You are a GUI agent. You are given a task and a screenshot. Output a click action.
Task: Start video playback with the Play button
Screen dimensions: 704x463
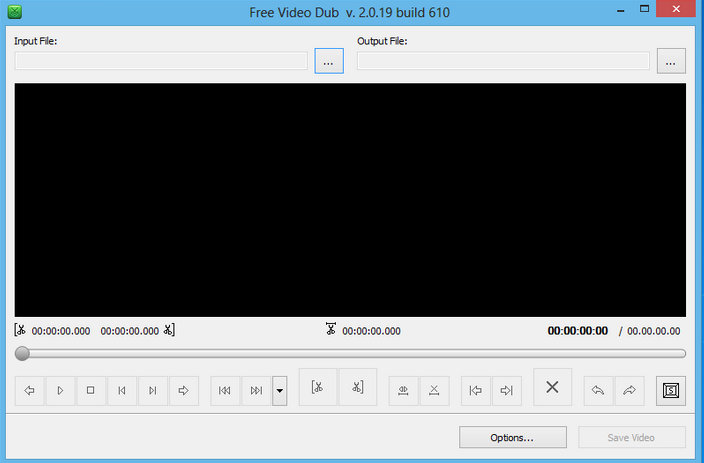60,391
